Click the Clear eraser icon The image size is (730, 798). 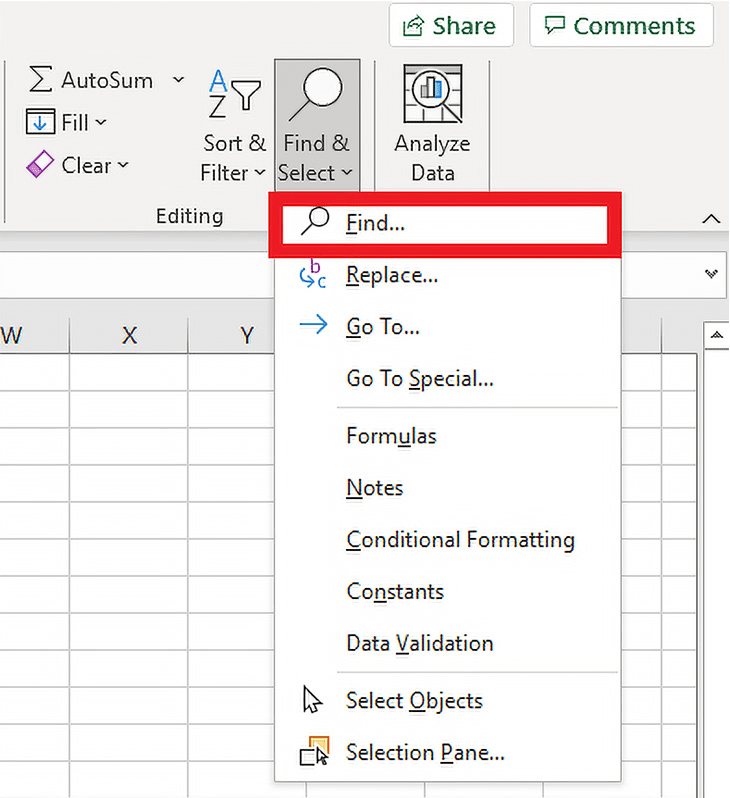coord(40,164)
